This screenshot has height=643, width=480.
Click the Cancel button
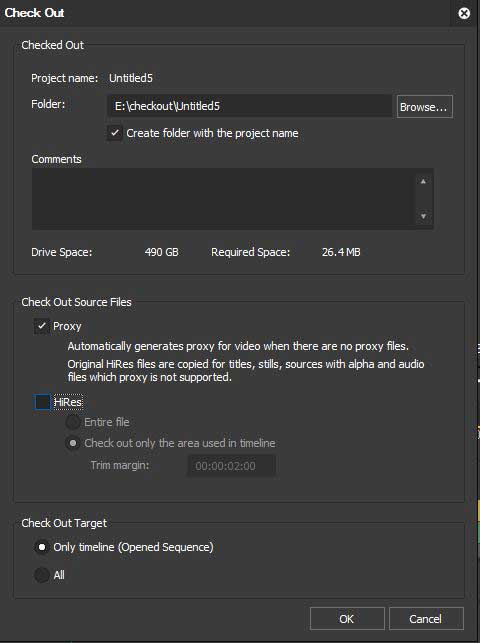click(x=426, y=618)
